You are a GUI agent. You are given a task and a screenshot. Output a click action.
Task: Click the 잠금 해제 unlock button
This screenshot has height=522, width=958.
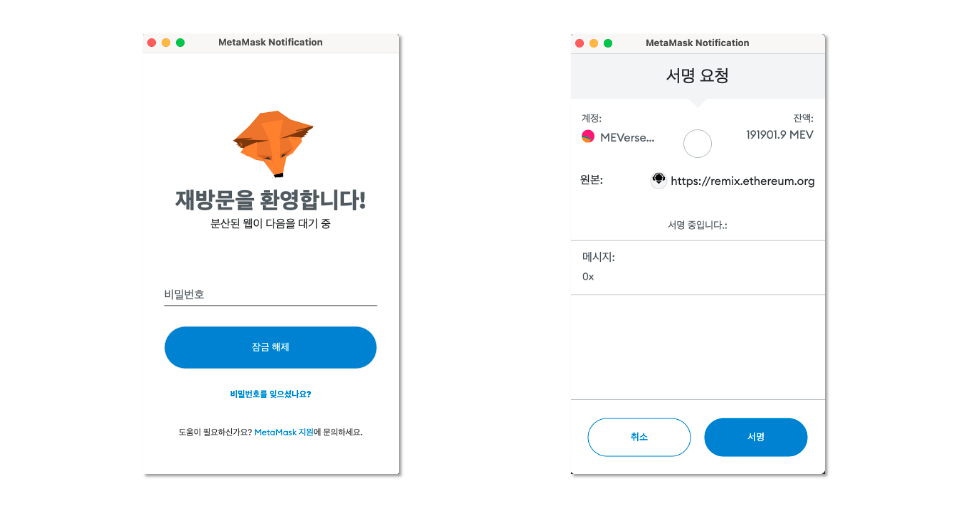[270, 347]
